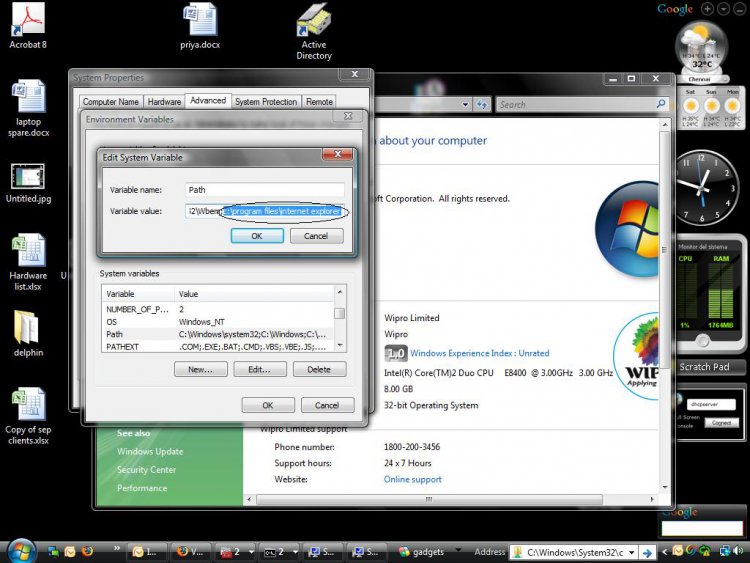Click the Delete system variable button
This screenshot has height=563, width=750.
(x=319, y=369)
